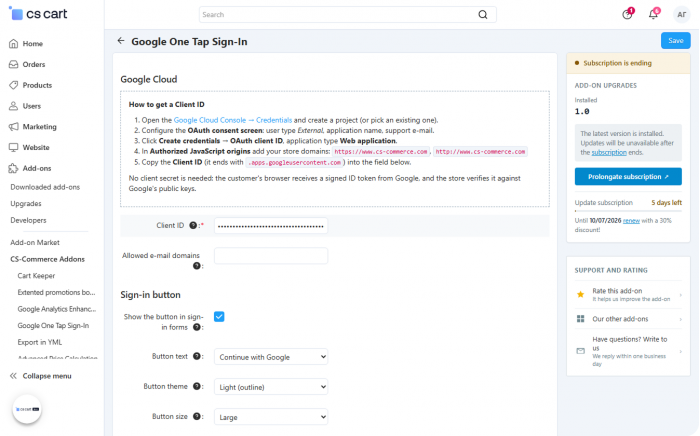Click the search magnifier icon
700x436 pixels.
[483, 15]
